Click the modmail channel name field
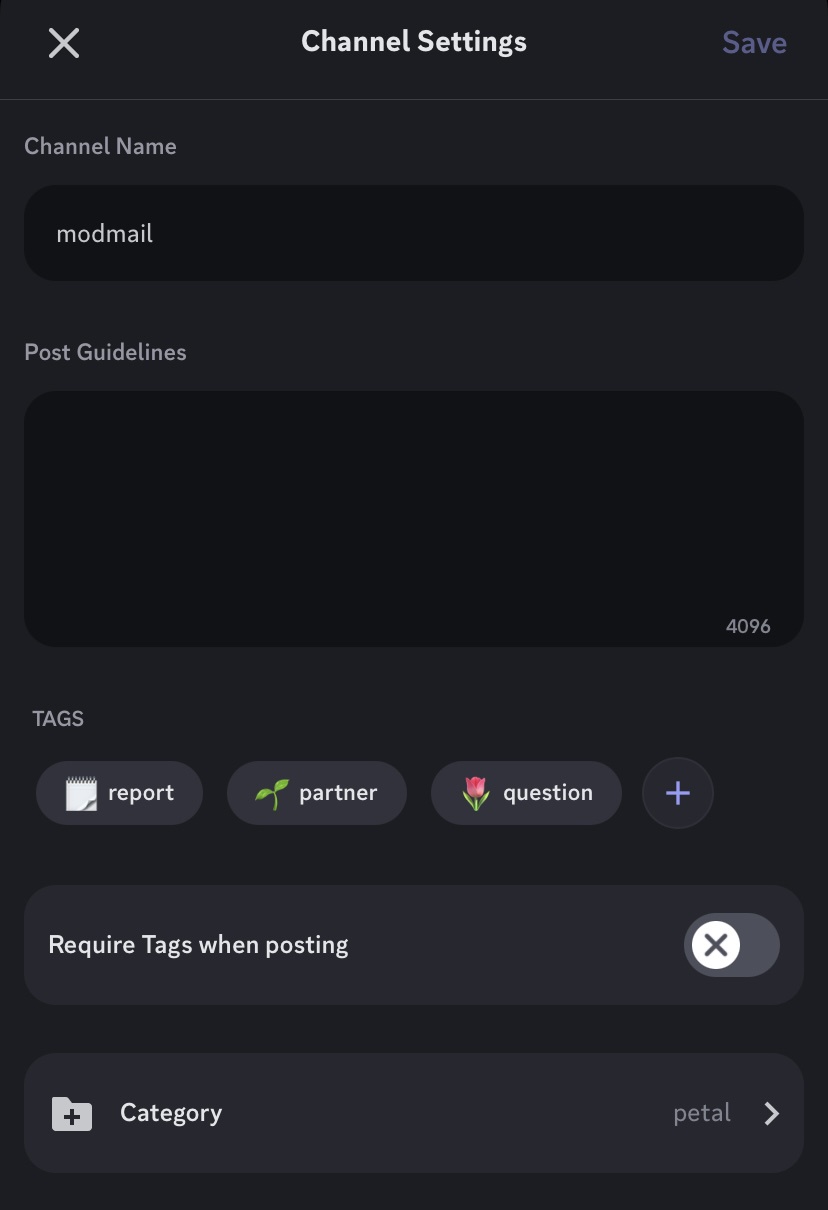 pyautogui.click(x=413, y=233)
